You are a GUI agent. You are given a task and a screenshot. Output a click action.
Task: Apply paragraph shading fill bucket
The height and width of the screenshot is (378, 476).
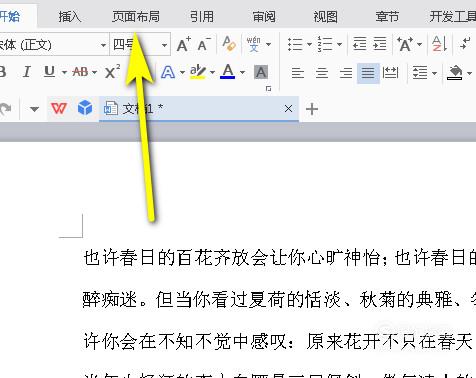click(x=455, y=72)
